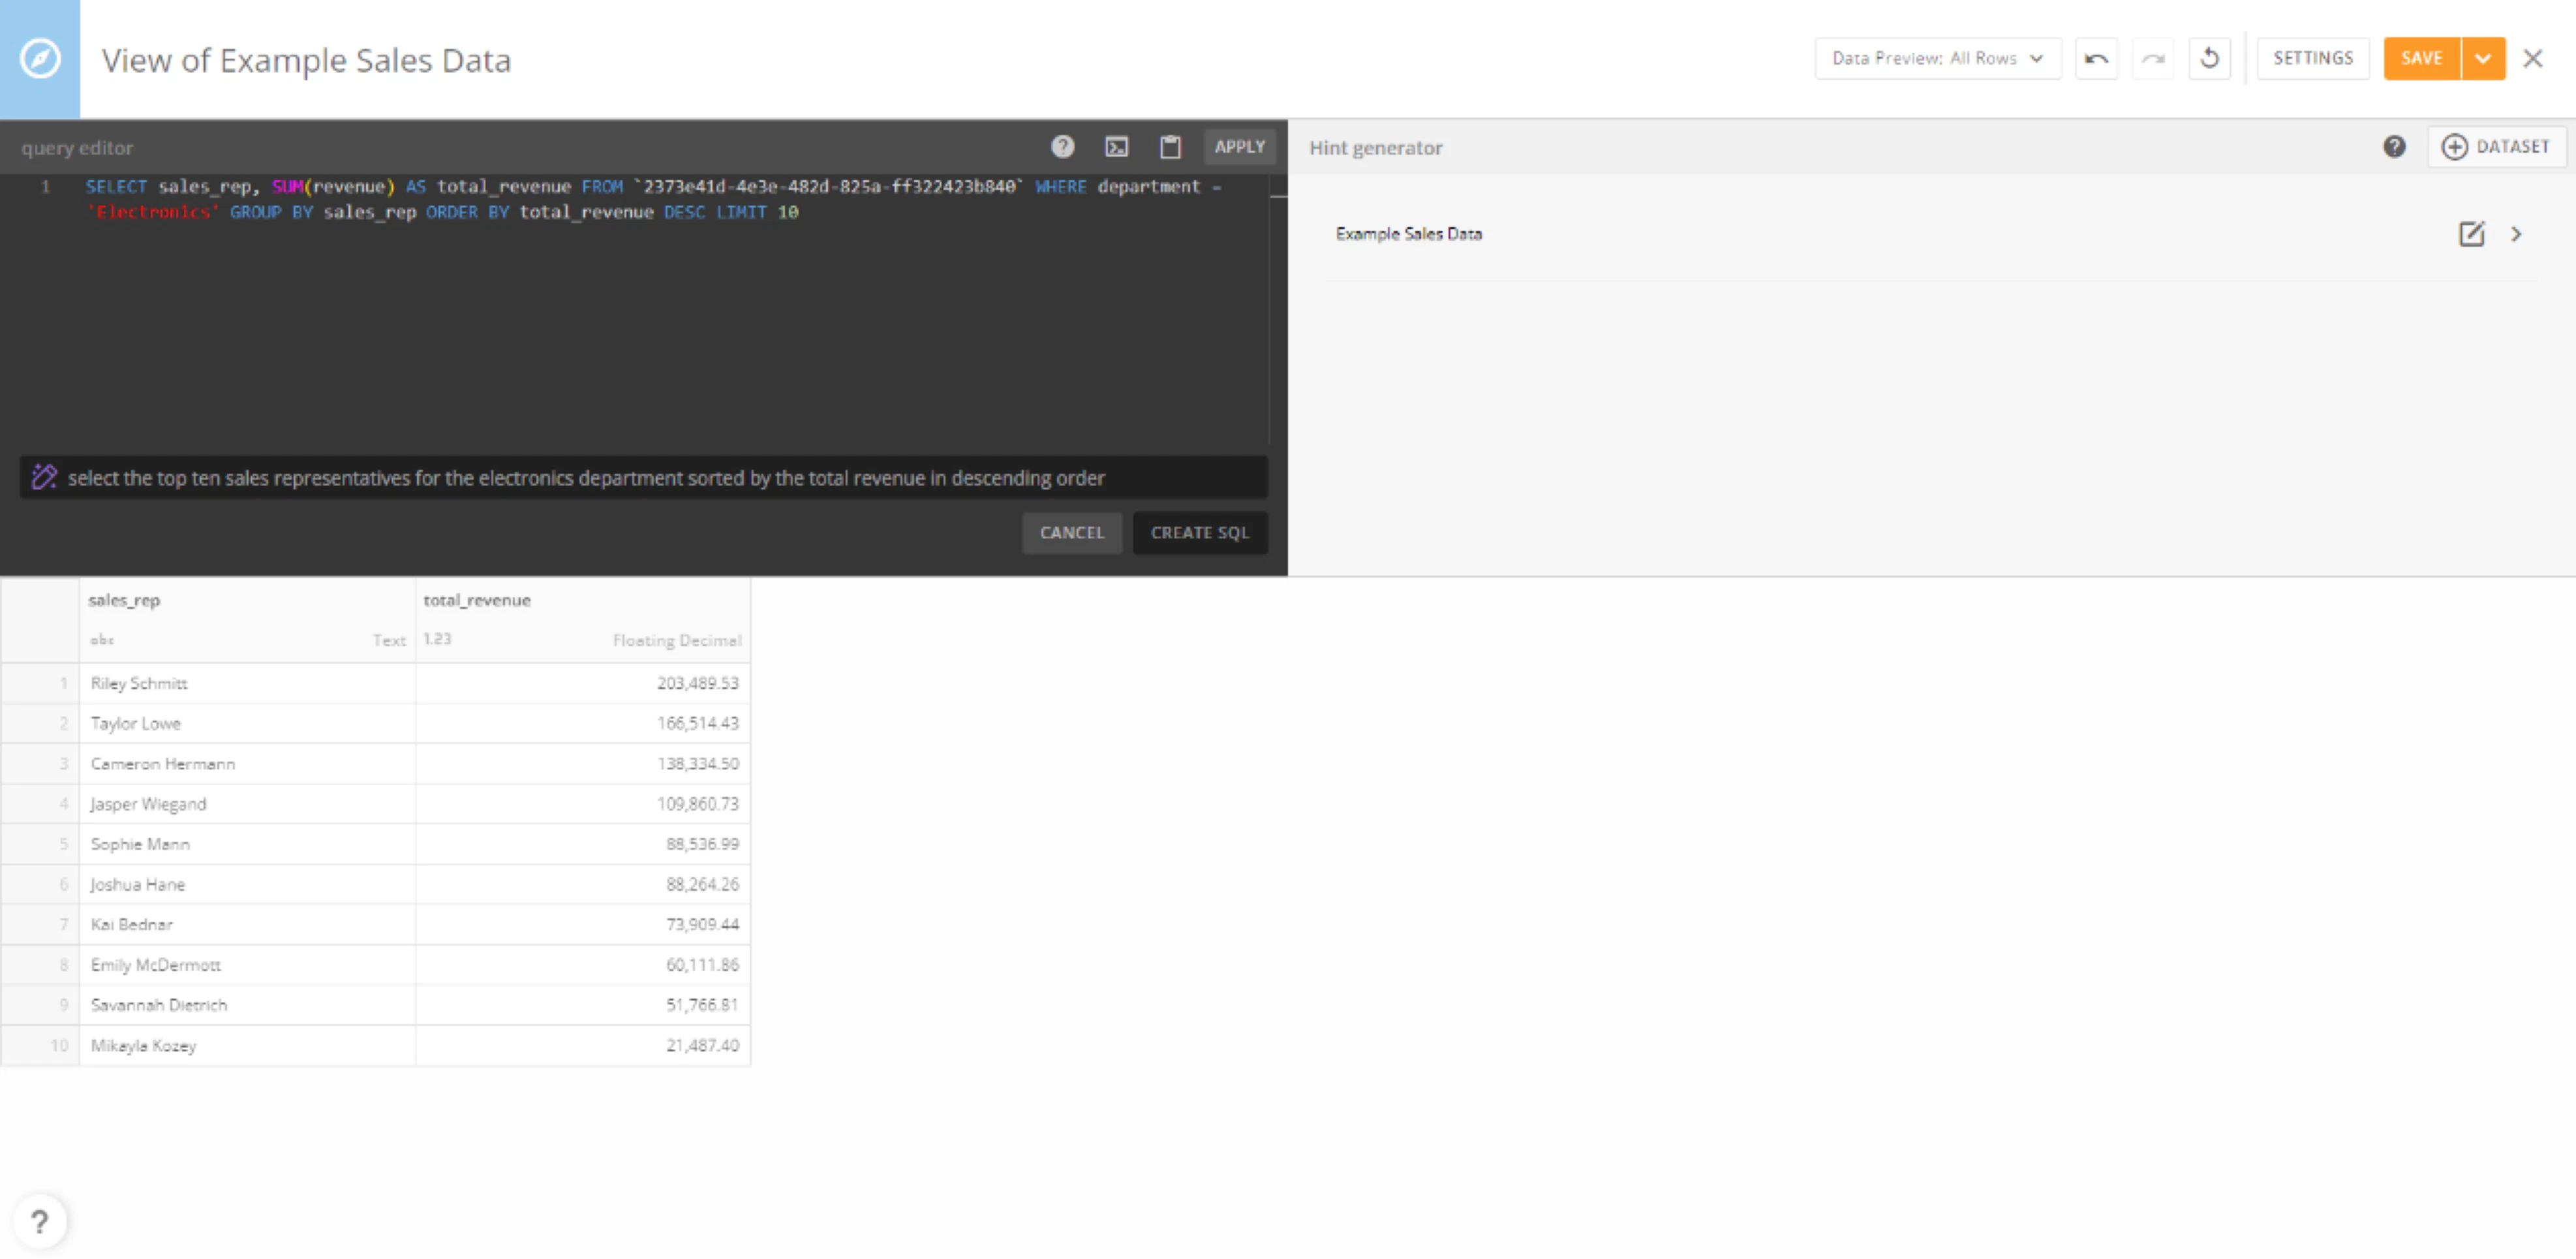This screenshot has height=1259, width=2576.
Task: Open the SAVE options dropdown arrow
Action: [x=2483, y=58]
